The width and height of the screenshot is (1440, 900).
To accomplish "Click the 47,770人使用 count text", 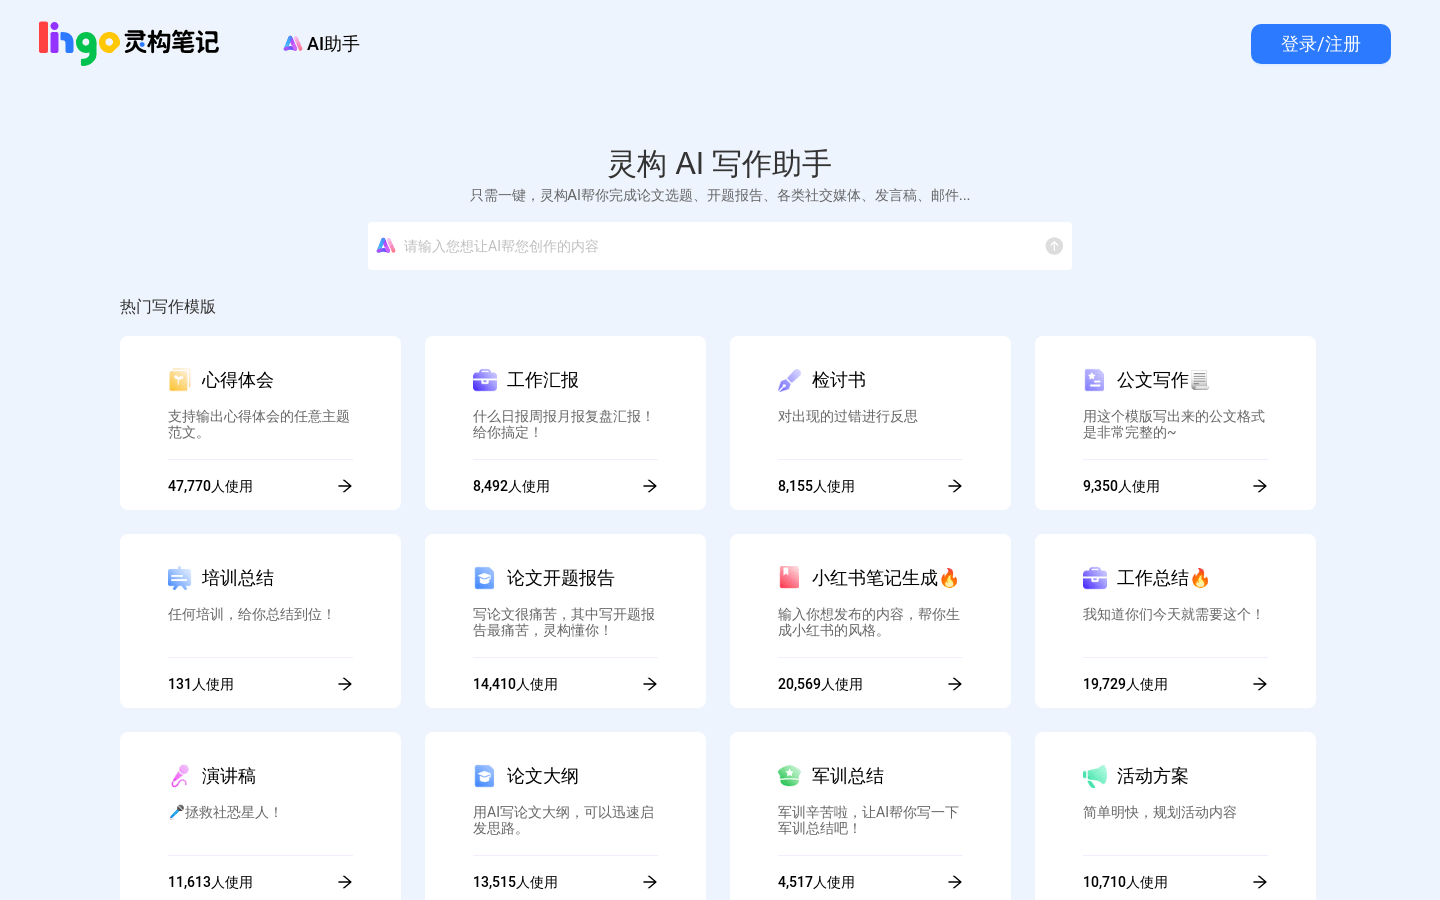I will pyautogui.click(x=210, y=486).
